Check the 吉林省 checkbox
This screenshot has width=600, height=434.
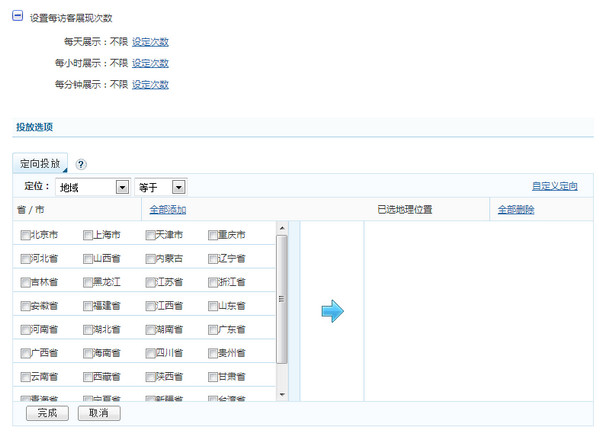click(25, 283)
